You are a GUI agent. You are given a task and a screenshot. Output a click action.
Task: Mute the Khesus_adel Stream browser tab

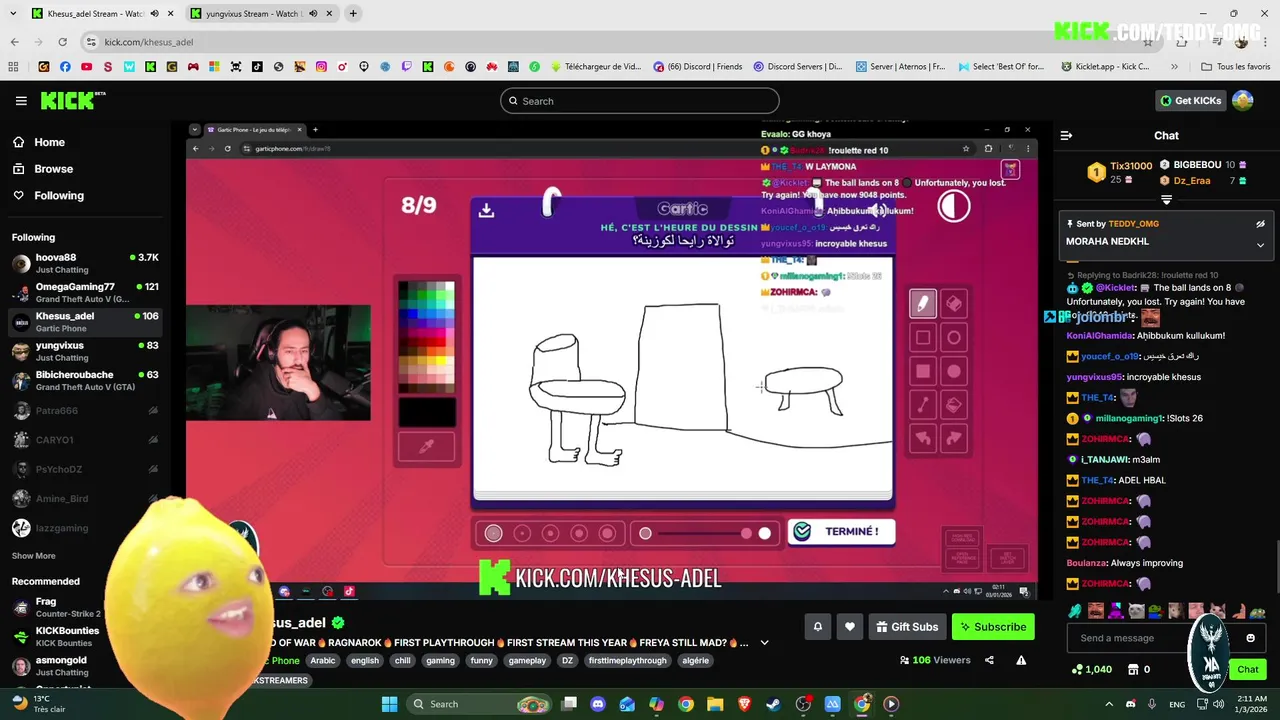[155, 14]
